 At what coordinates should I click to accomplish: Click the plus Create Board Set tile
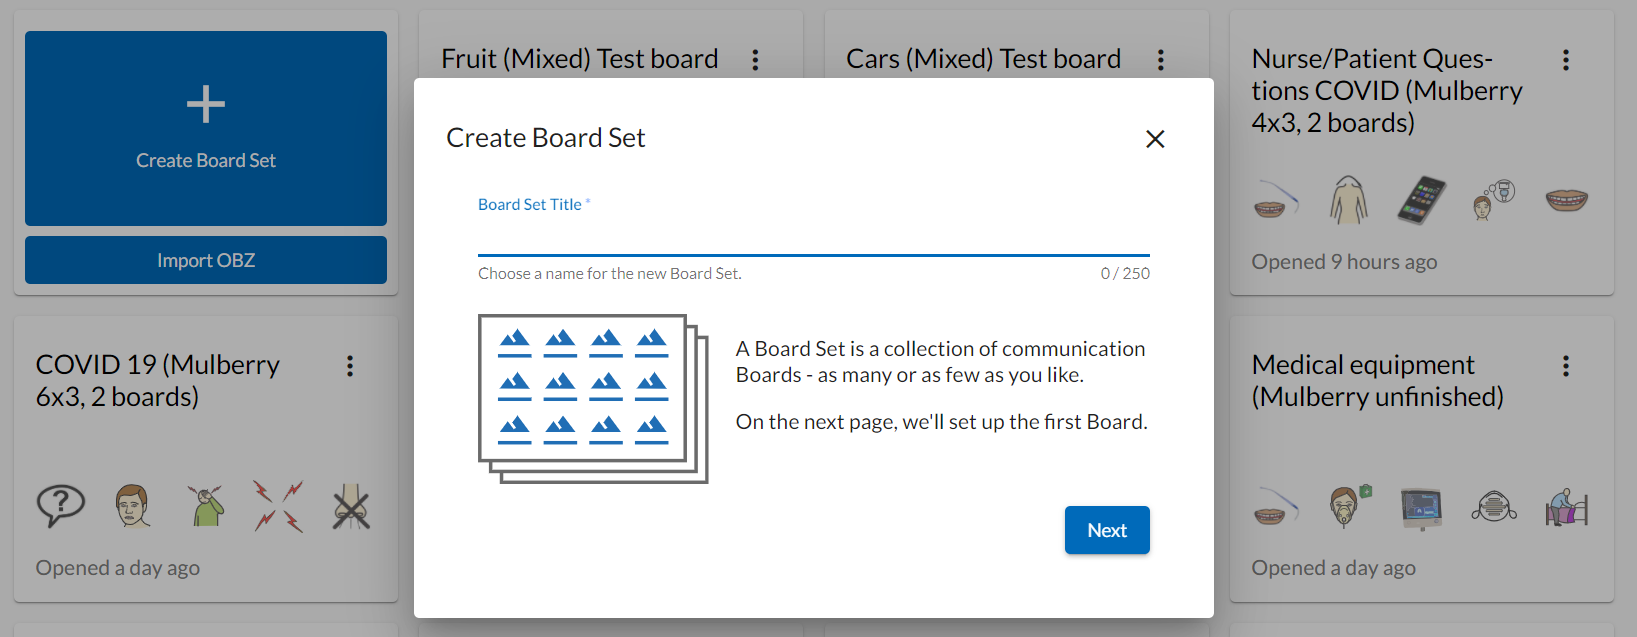click(x=206, y=128)
